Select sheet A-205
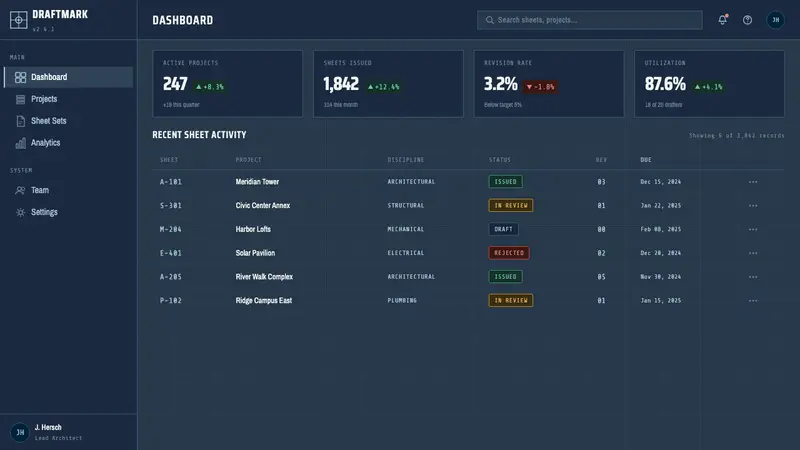 (170, 277)
